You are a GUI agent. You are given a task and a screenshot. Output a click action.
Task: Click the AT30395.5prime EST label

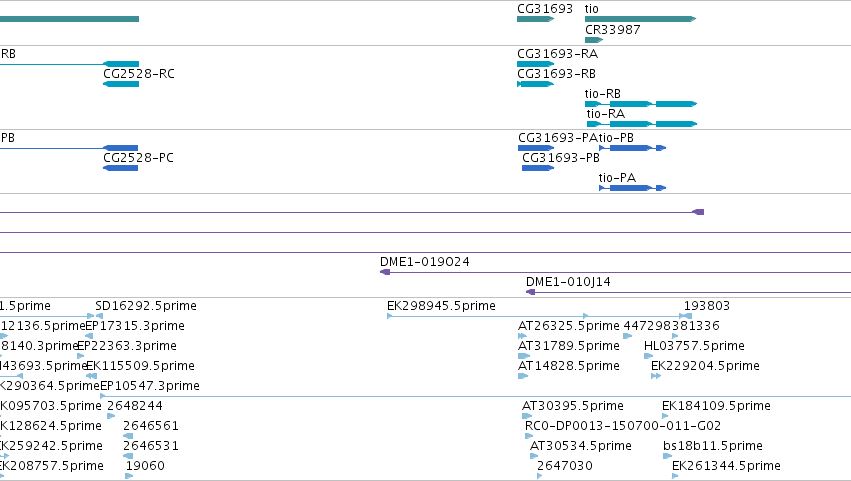pos(573,406)
